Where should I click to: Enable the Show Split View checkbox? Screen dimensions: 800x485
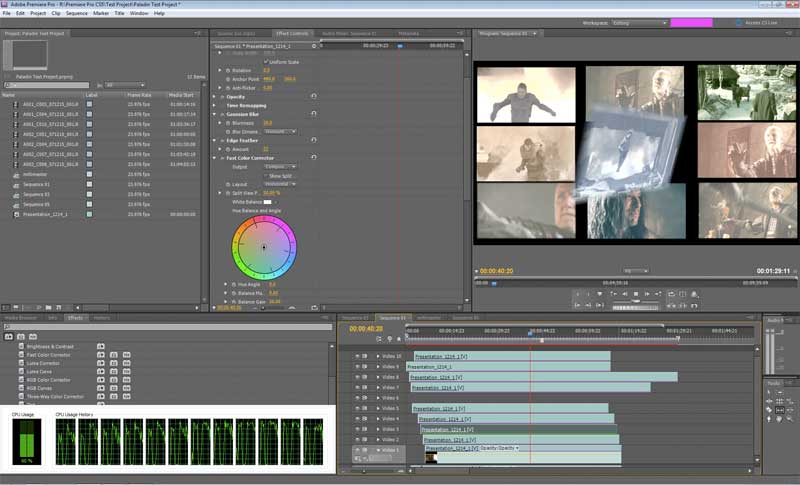[264, 175]
